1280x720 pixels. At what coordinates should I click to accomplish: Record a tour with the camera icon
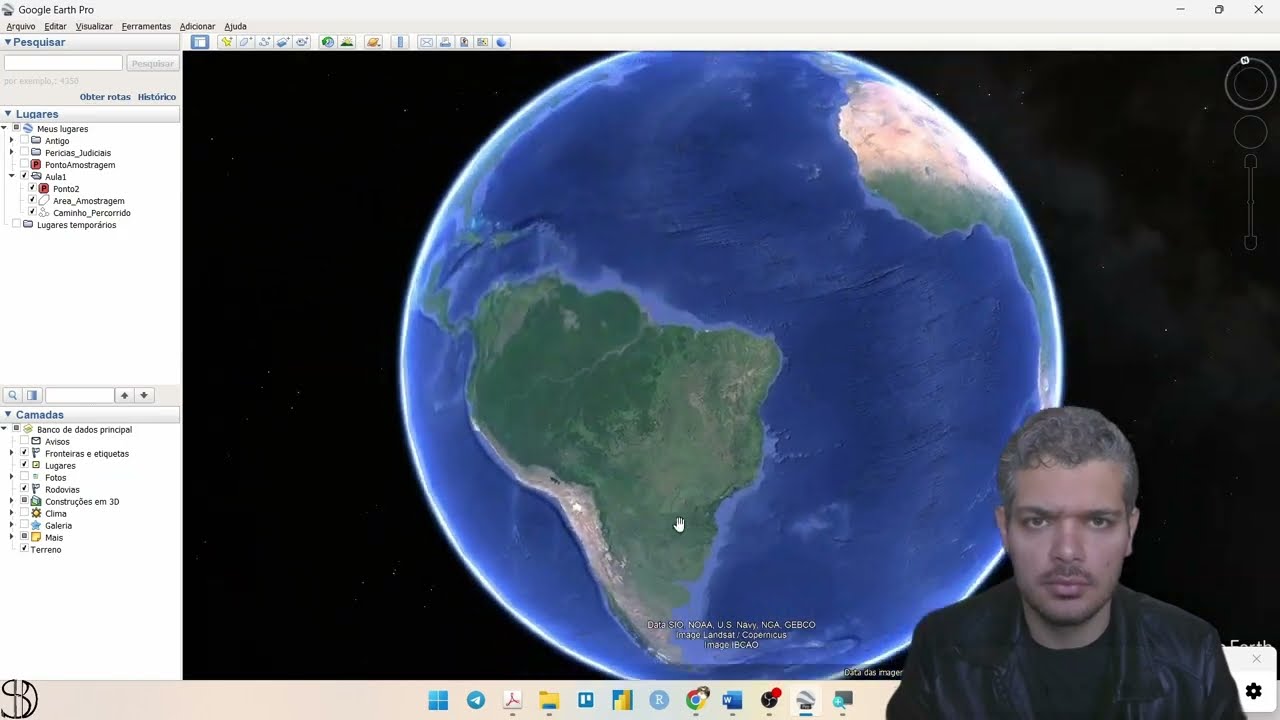(302, 42)
